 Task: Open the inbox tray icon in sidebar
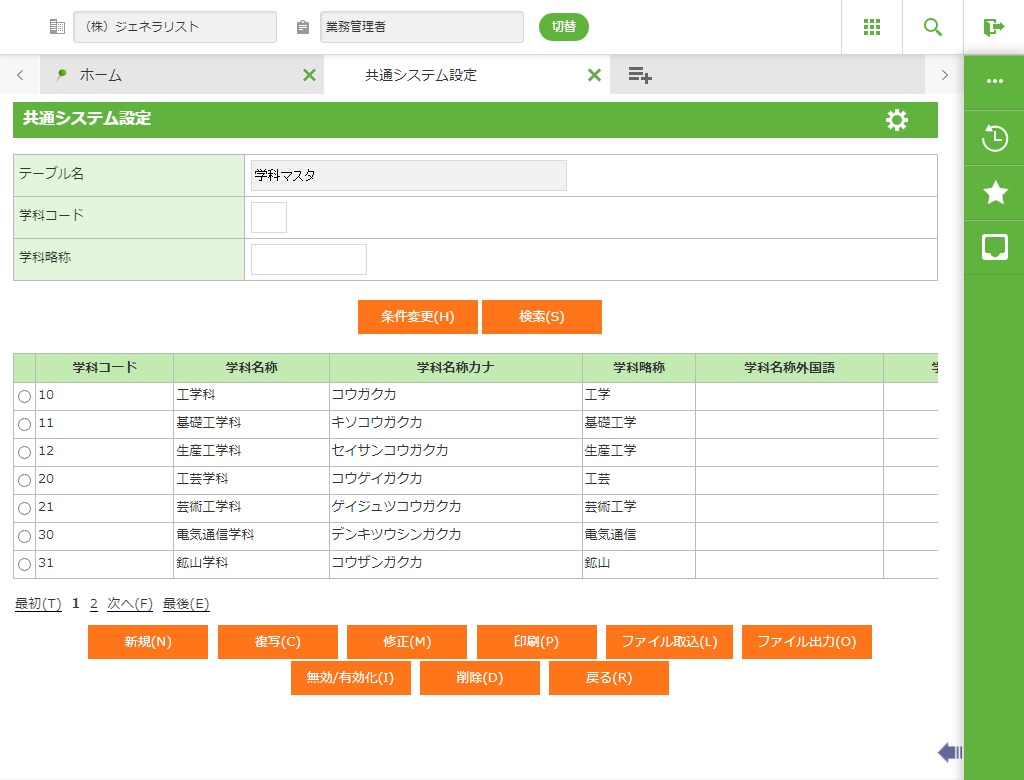(x=994, y=247)
